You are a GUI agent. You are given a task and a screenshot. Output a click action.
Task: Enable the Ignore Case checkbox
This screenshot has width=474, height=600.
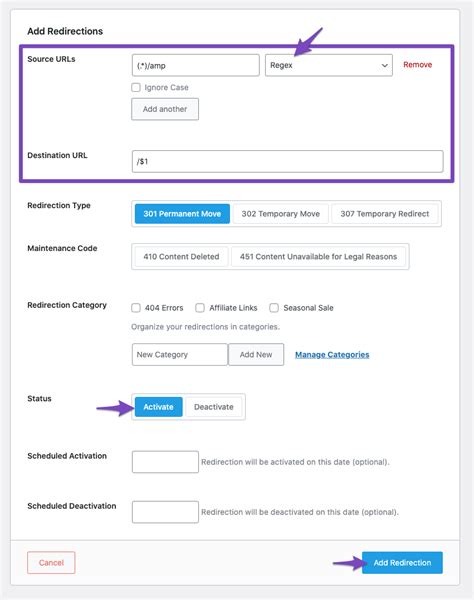(x=136, y=87)
